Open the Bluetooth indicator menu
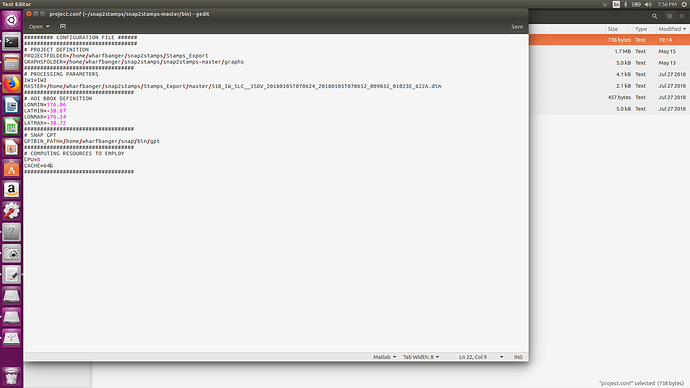This screenshot has width=690, height=388. tap(626, 4)
